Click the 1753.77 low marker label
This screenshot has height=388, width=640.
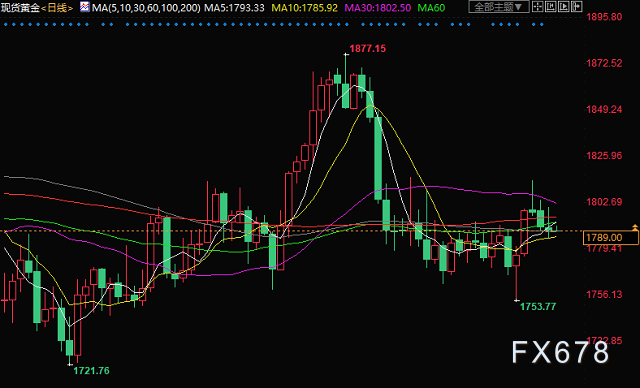point(538,306)
